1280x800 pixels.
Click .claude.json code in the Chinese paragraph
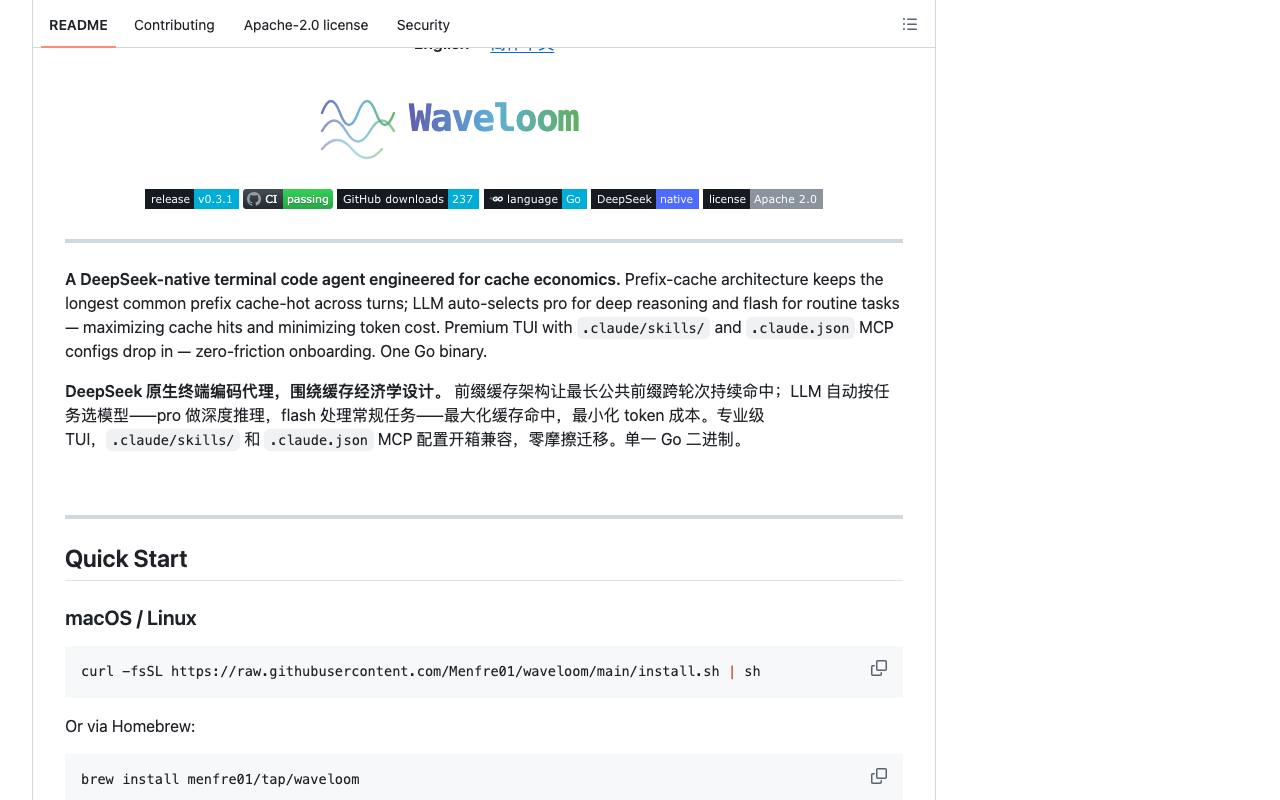point(319,440)
